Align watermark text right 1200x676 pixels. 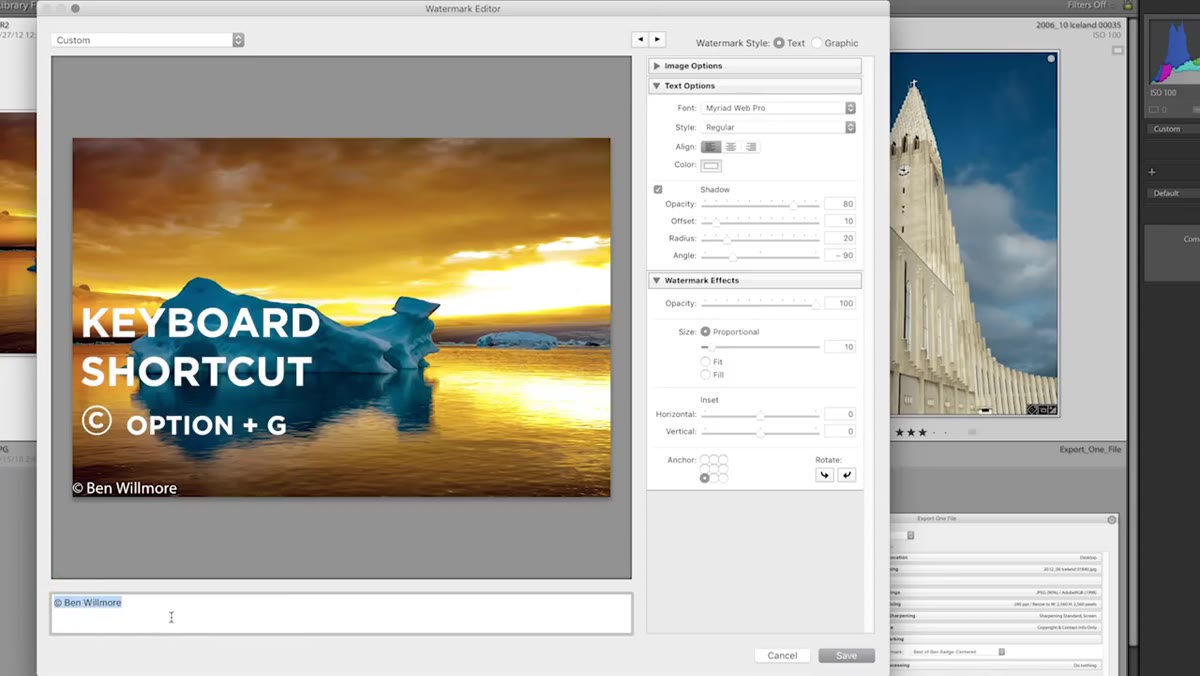(x=751, y=147)
